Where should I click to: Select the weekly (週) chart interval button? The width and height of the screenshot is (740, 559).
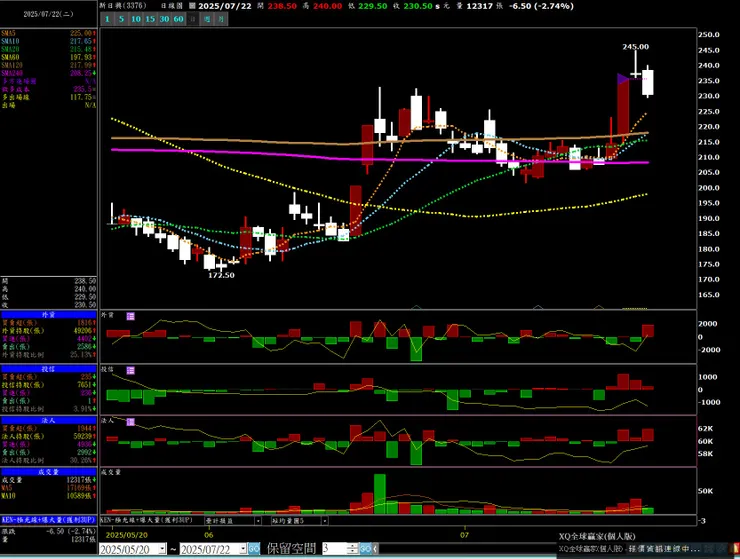point(207,19)
